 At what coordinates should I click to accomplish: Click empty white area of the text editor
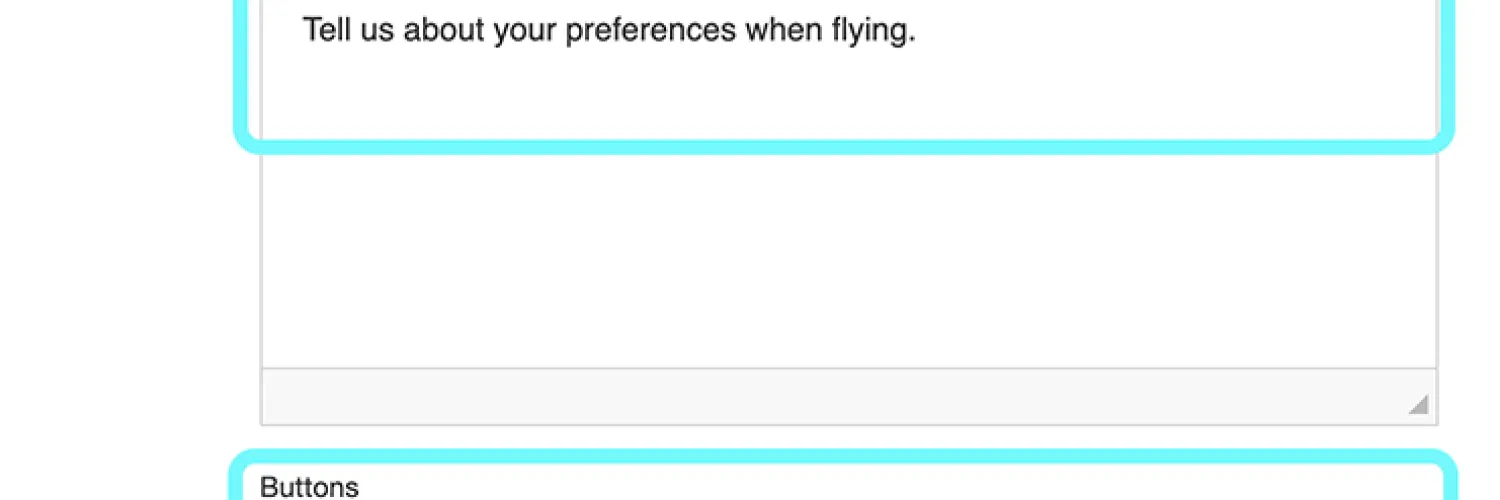[x=848, y=260]
